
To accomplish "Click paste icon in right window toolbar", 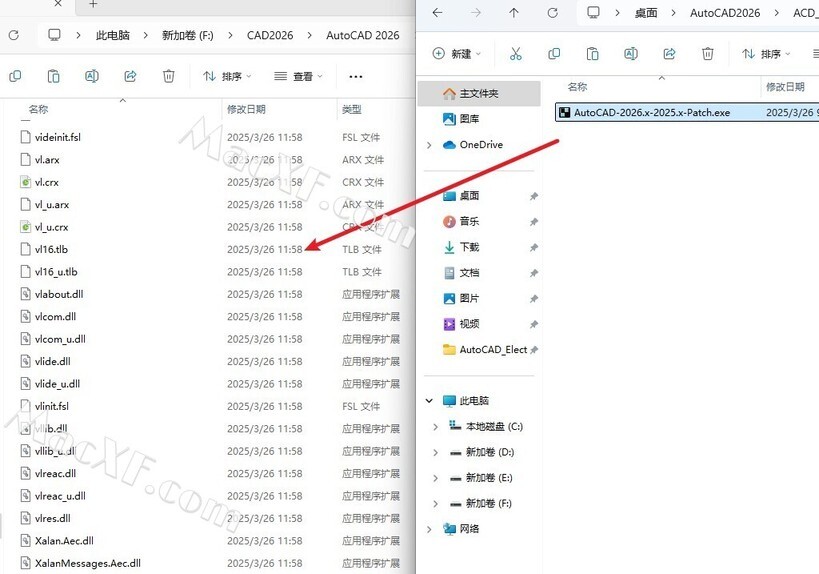I will point(592,53).
